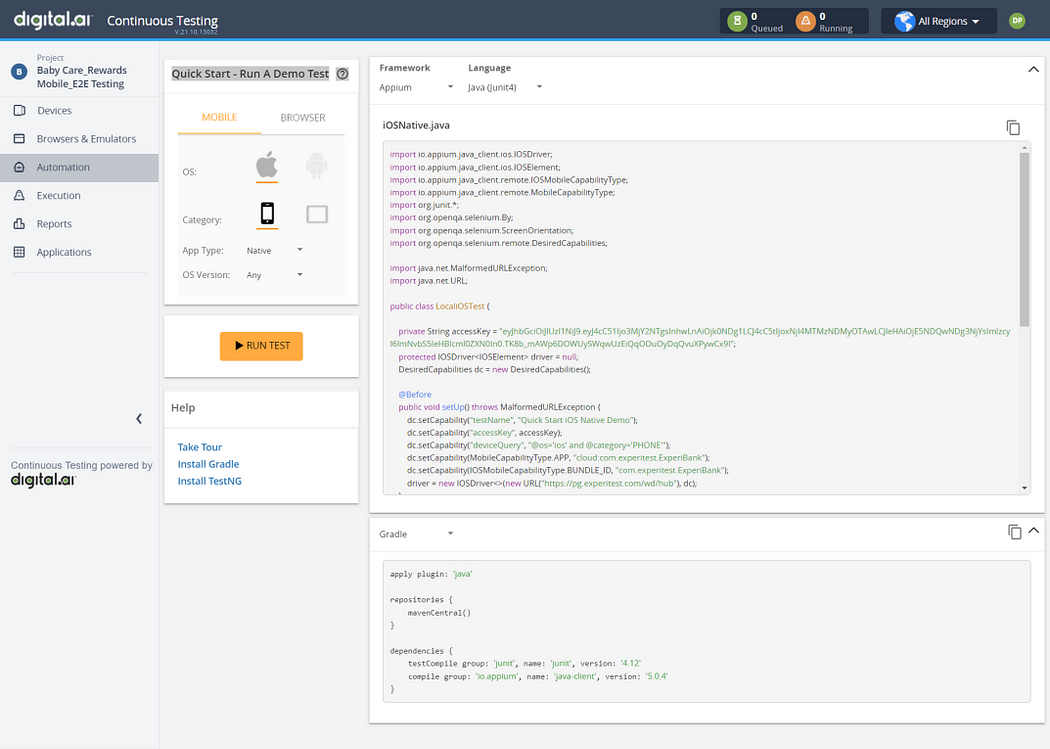Click the Quick Start help question icon

click(x=342, y=74)
